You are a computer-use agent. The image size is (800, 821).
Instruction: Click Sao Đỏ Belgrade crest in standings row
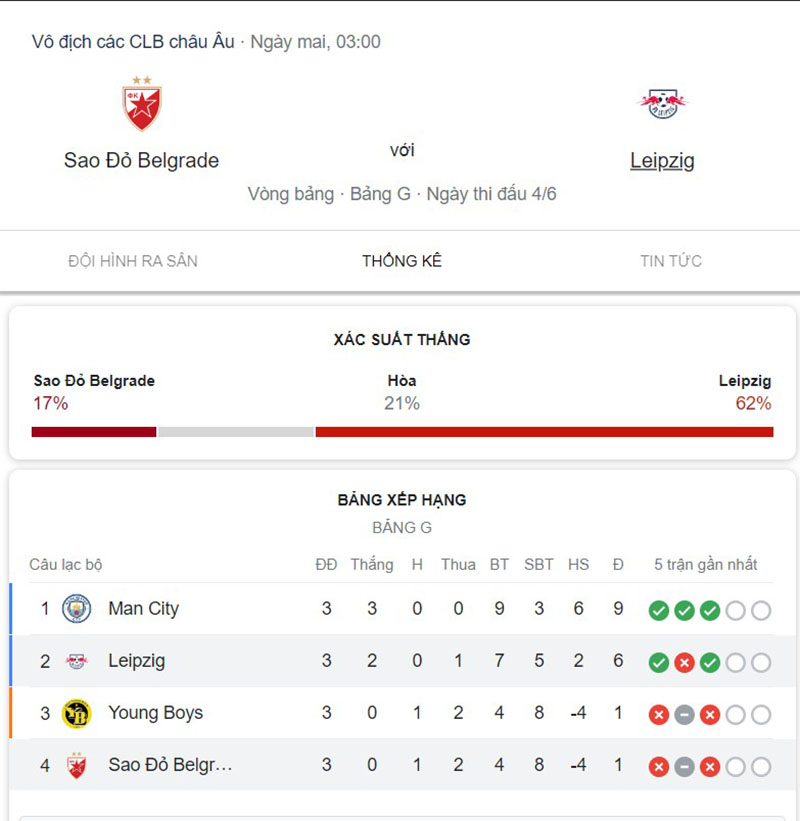click(x=77, y=765)
